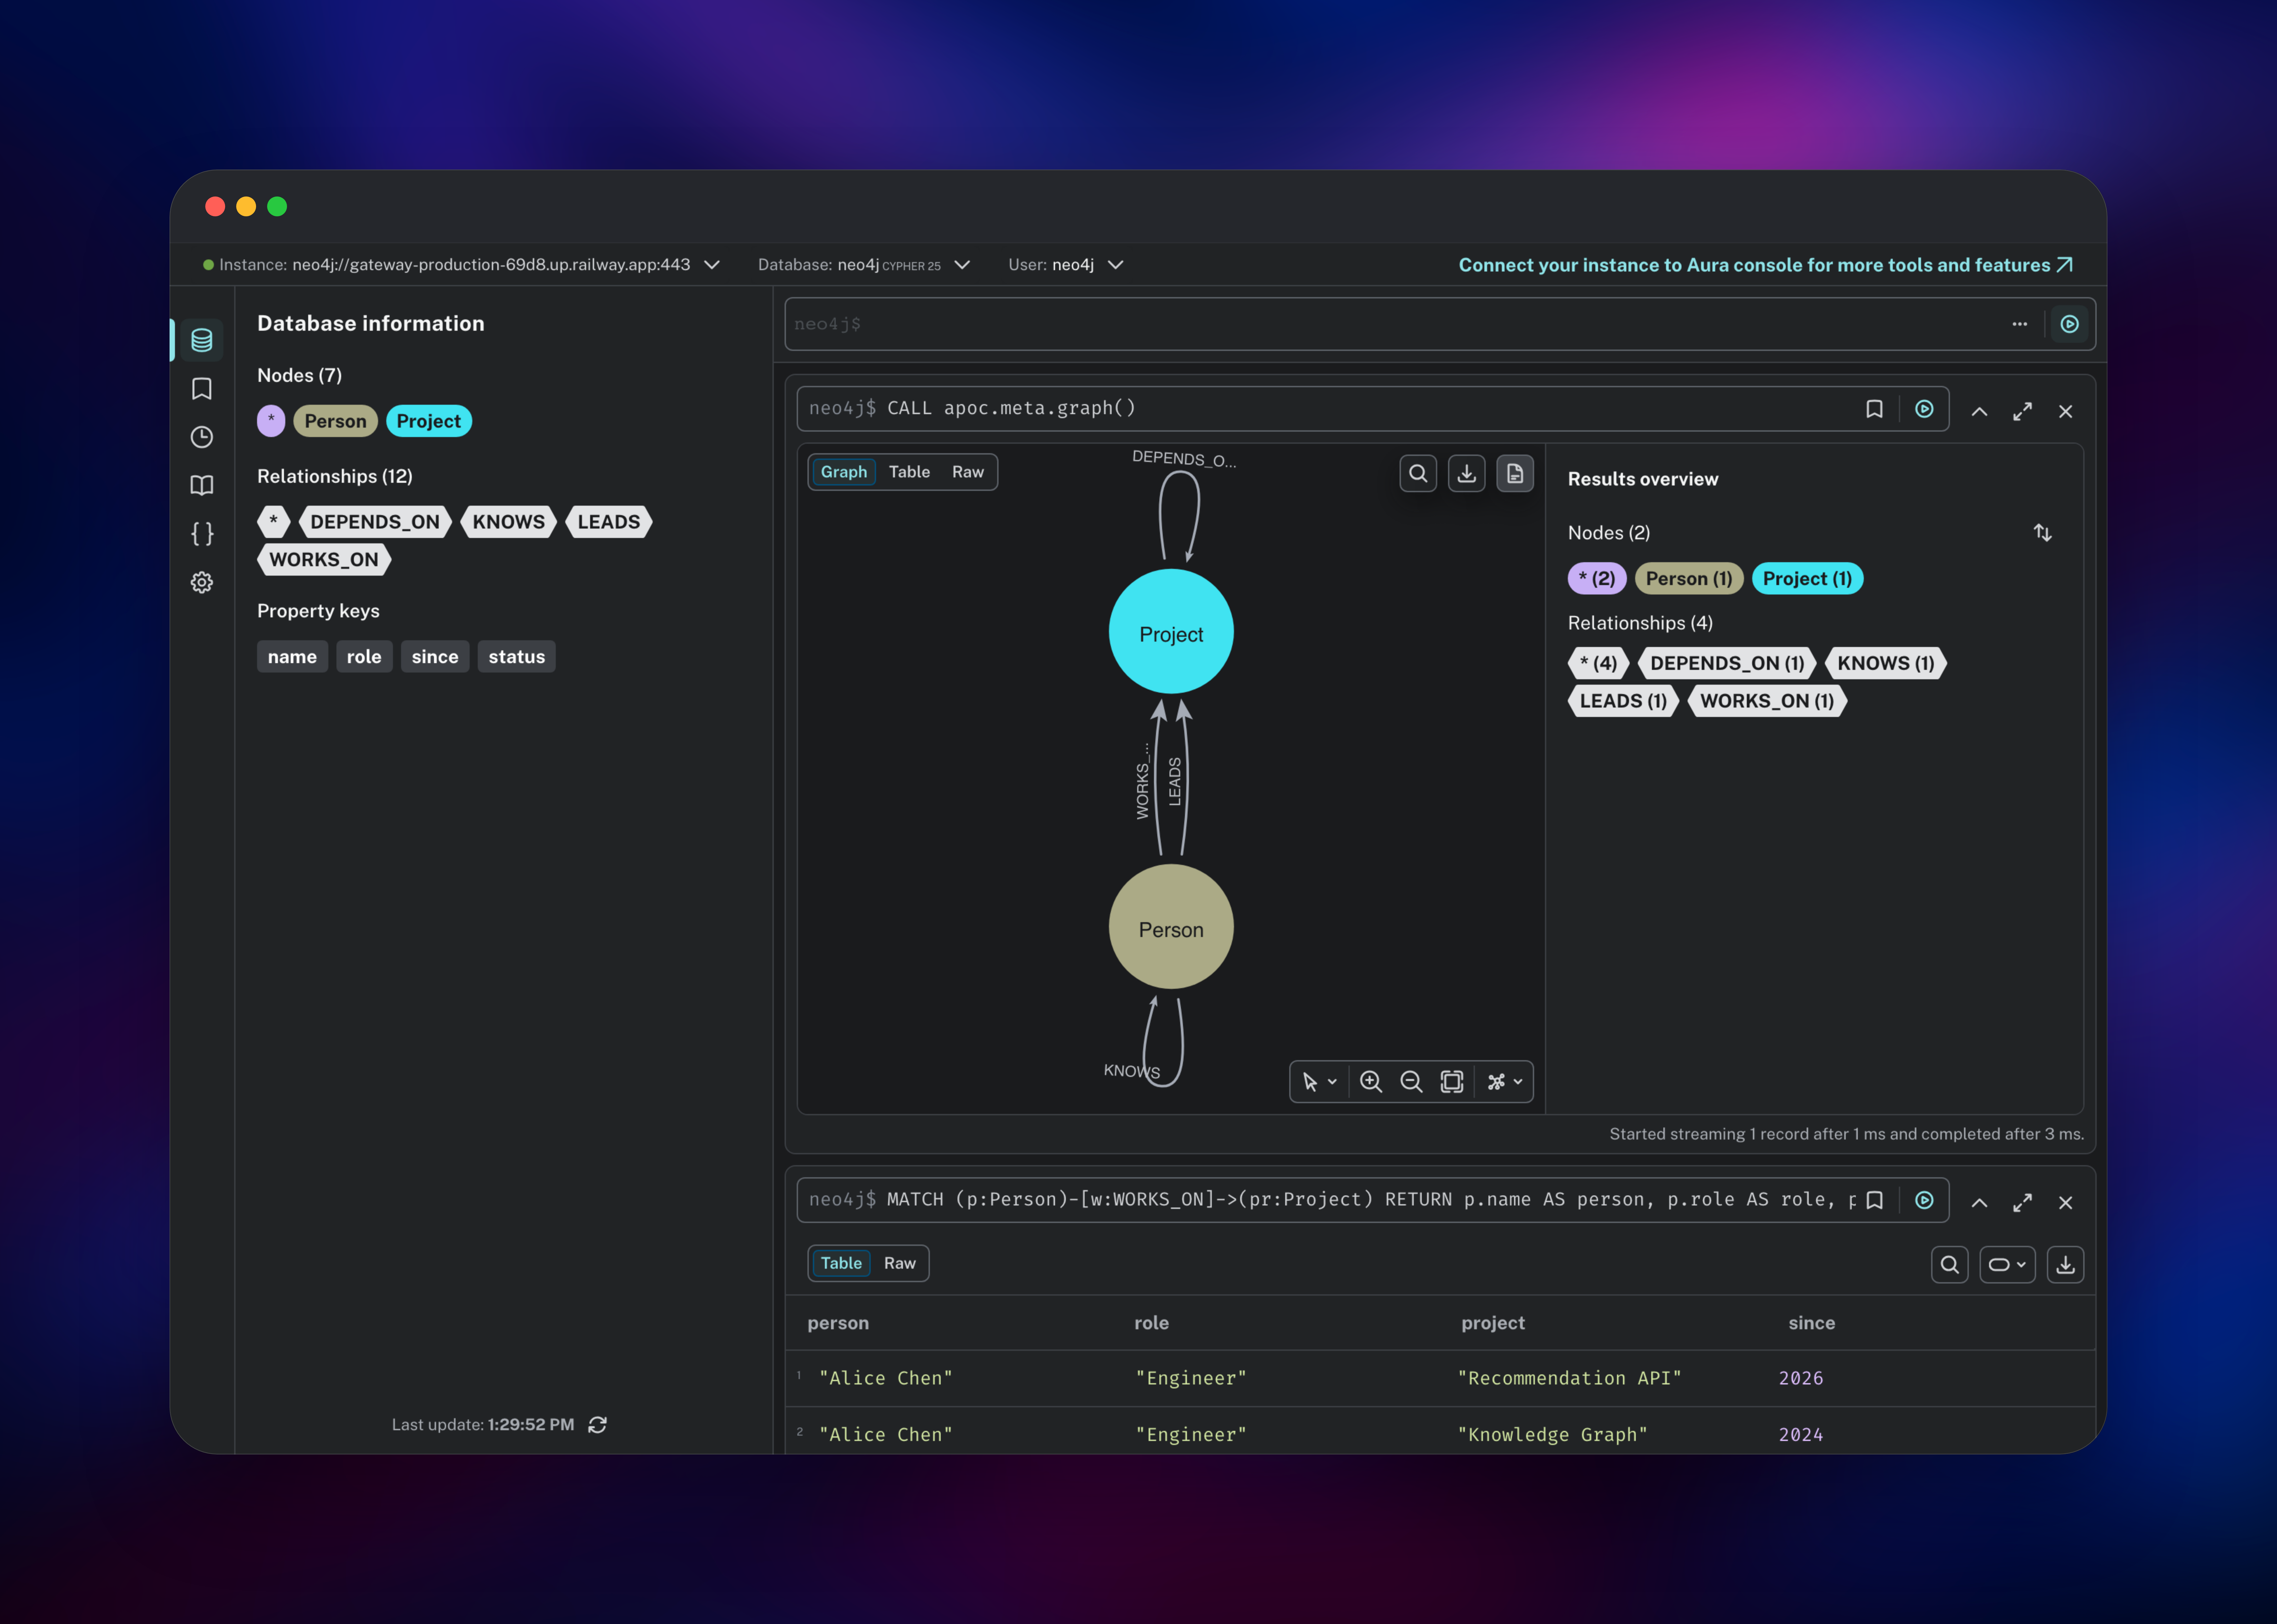Screen dimensions: 2277x1624
Task: Re-run the apoc.meta.graph query
Action: coord(1924,409)
